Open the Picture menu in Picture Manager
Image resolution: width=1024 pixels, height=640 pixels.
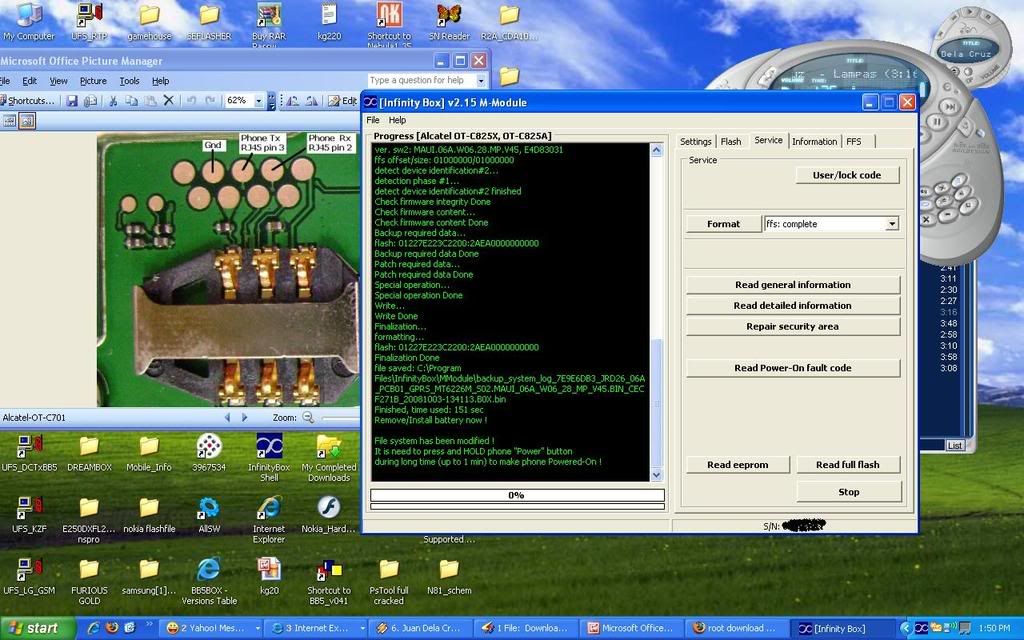93,81
